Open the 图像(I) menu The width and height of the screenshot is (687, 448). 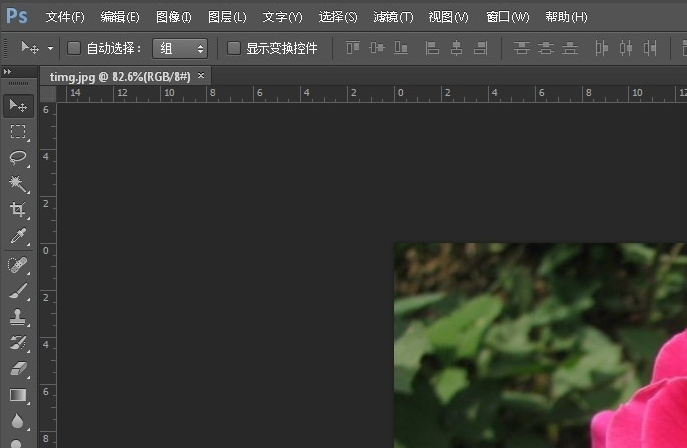click(x=174, y=17)
